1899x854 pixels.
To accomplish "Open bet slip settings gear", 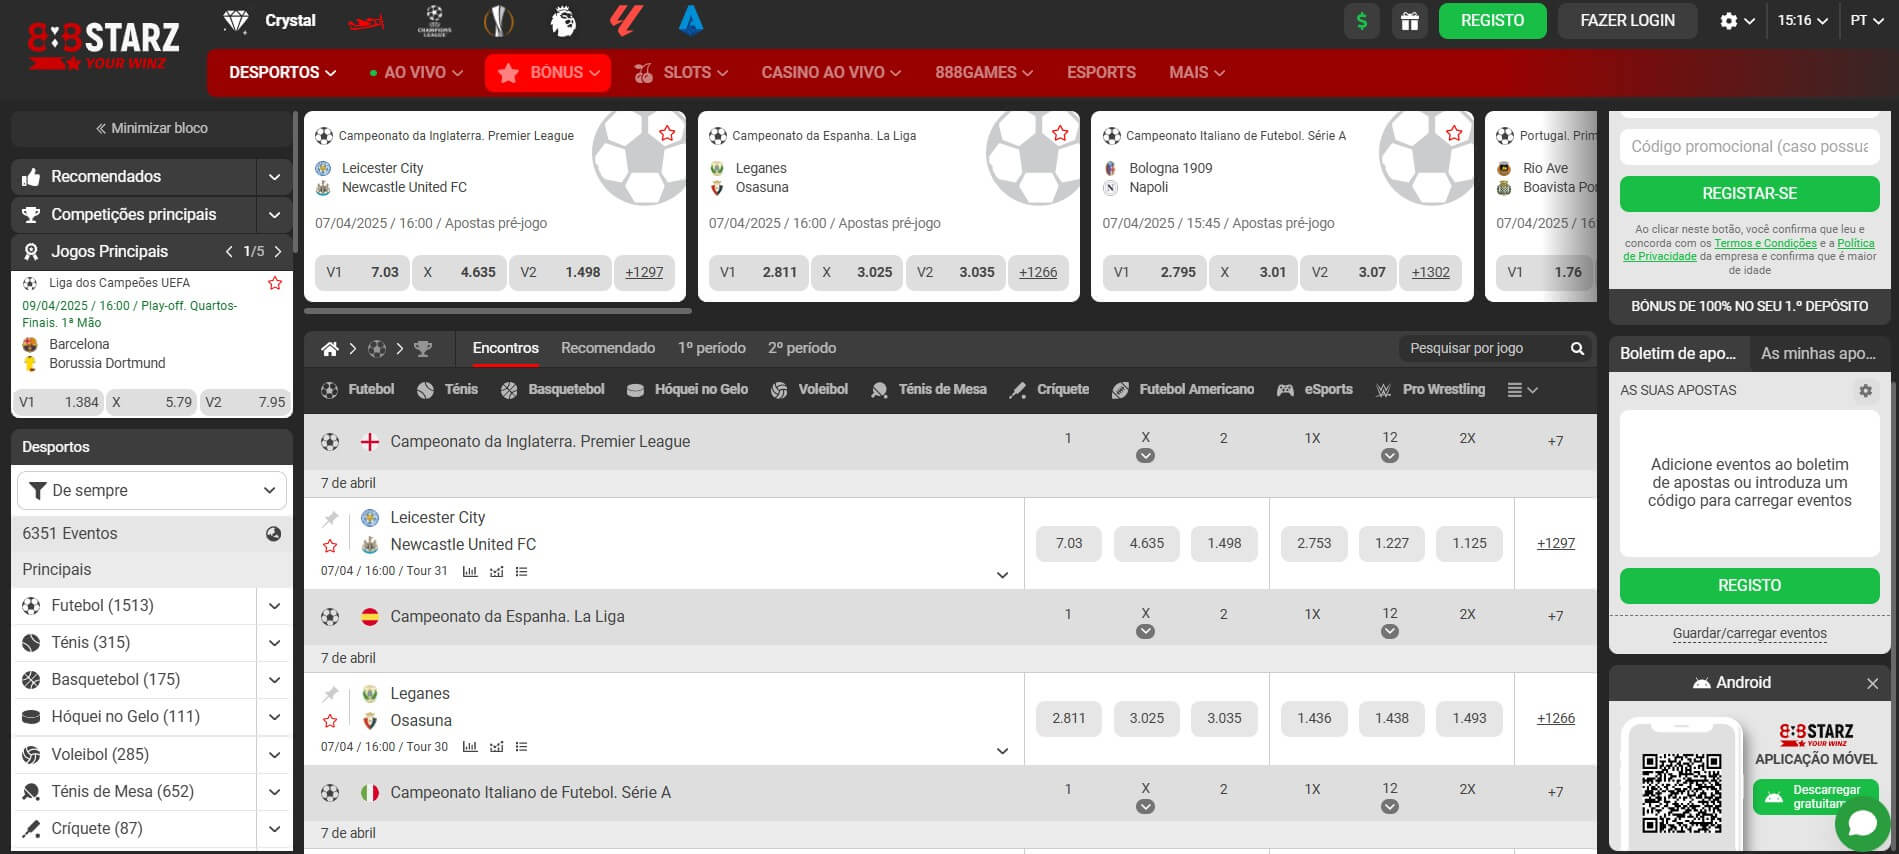I will click(x=1865, y=391).
